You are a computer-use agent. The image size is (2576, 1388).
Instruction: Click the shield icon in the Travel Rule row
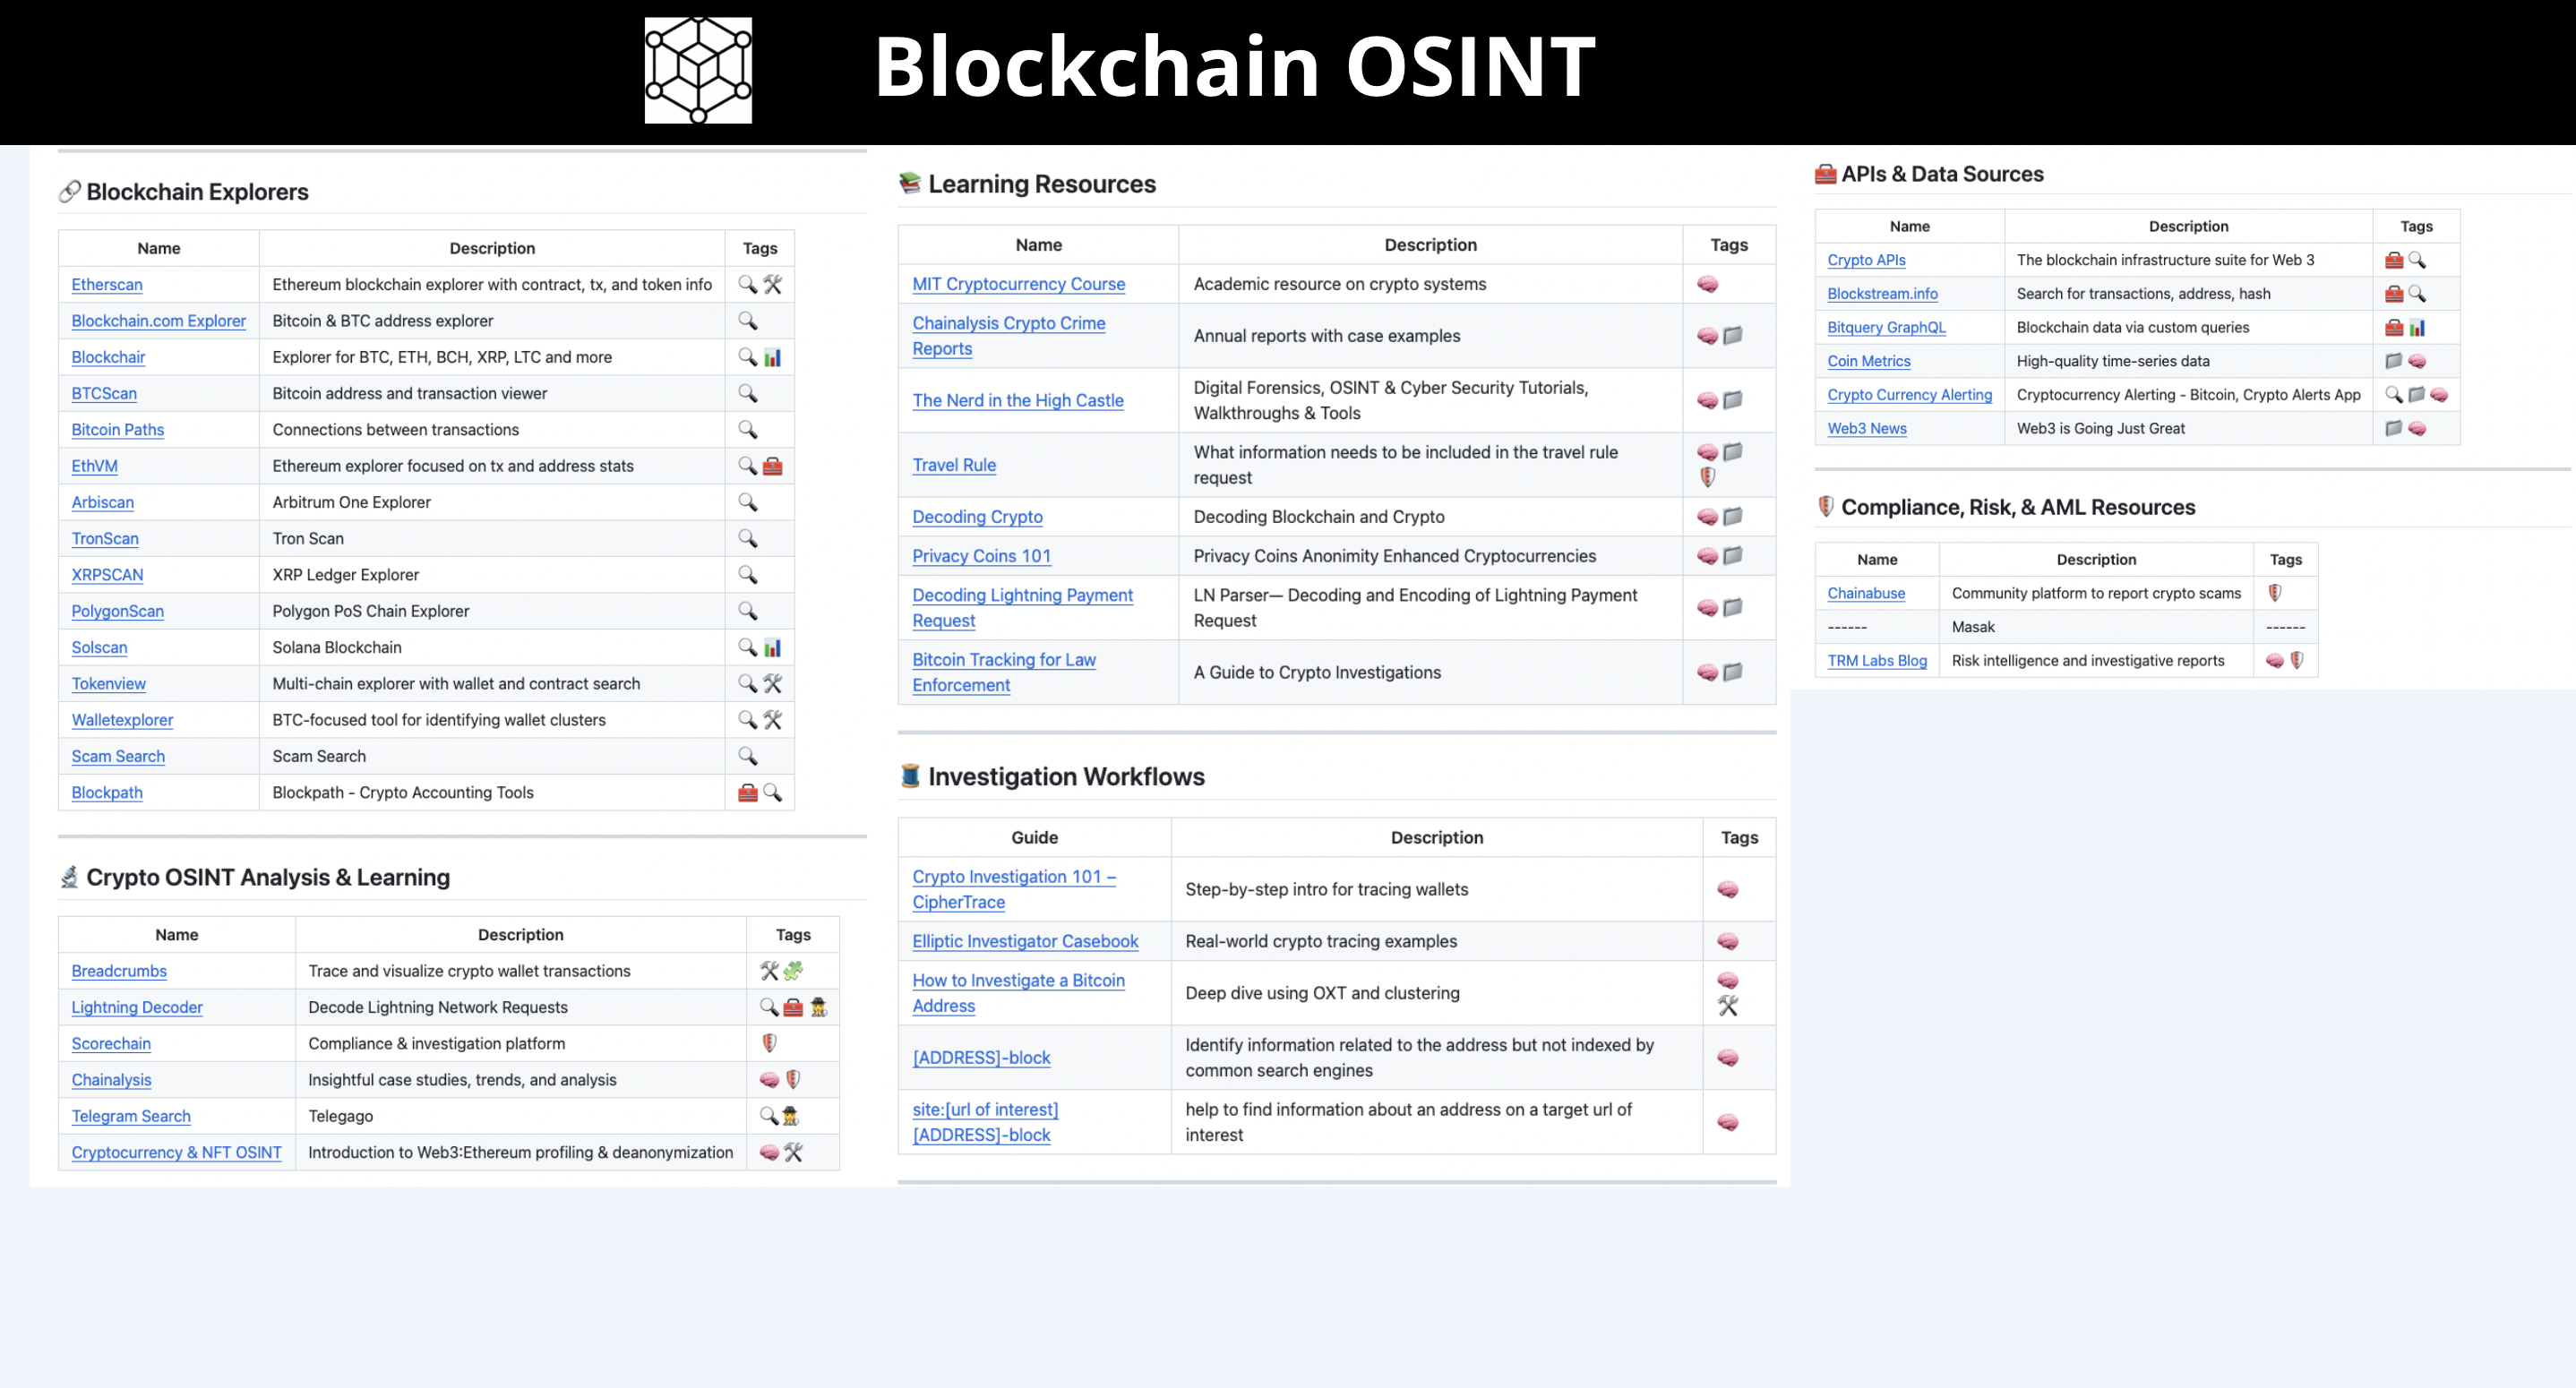(1708, 478)
